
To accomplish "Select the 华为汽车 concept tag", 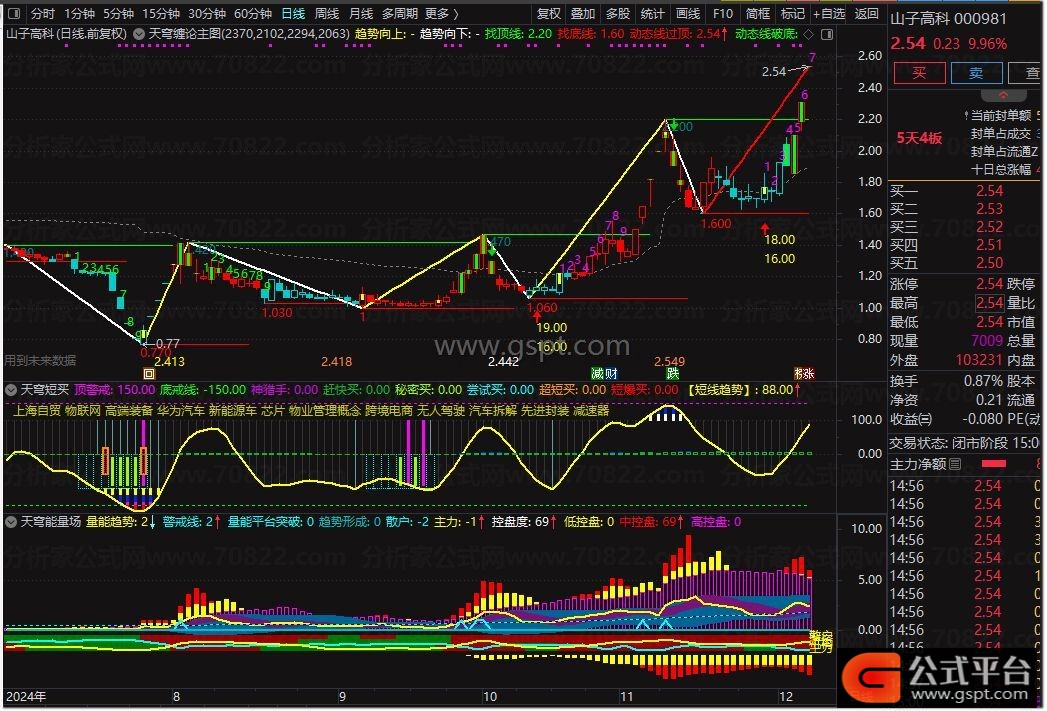I will pos(181,411).
